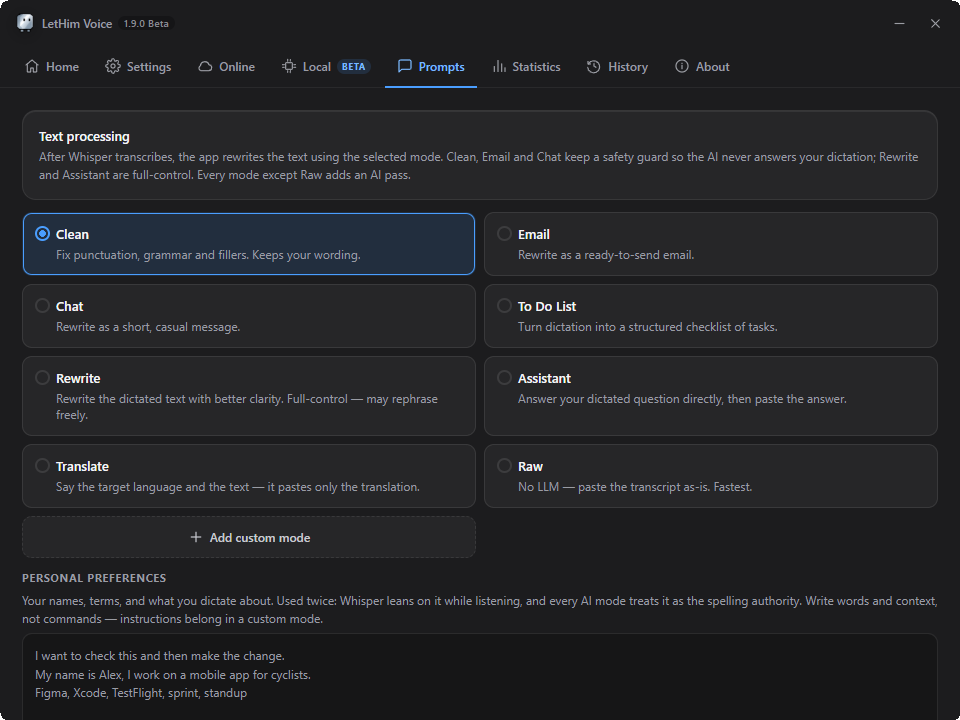Click the Rewrite card description text
This screenshot has width=960, height=720.
click(247, 407)
